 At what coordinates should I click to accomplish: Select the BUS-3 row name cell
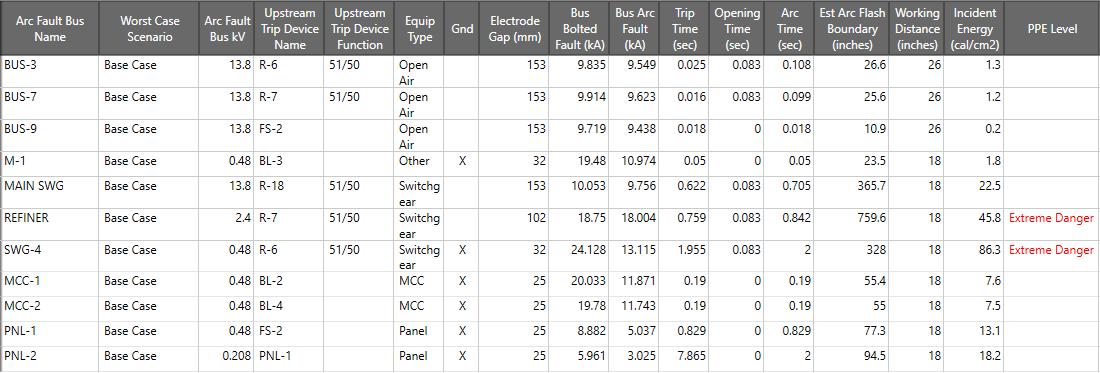click(50, 72)
